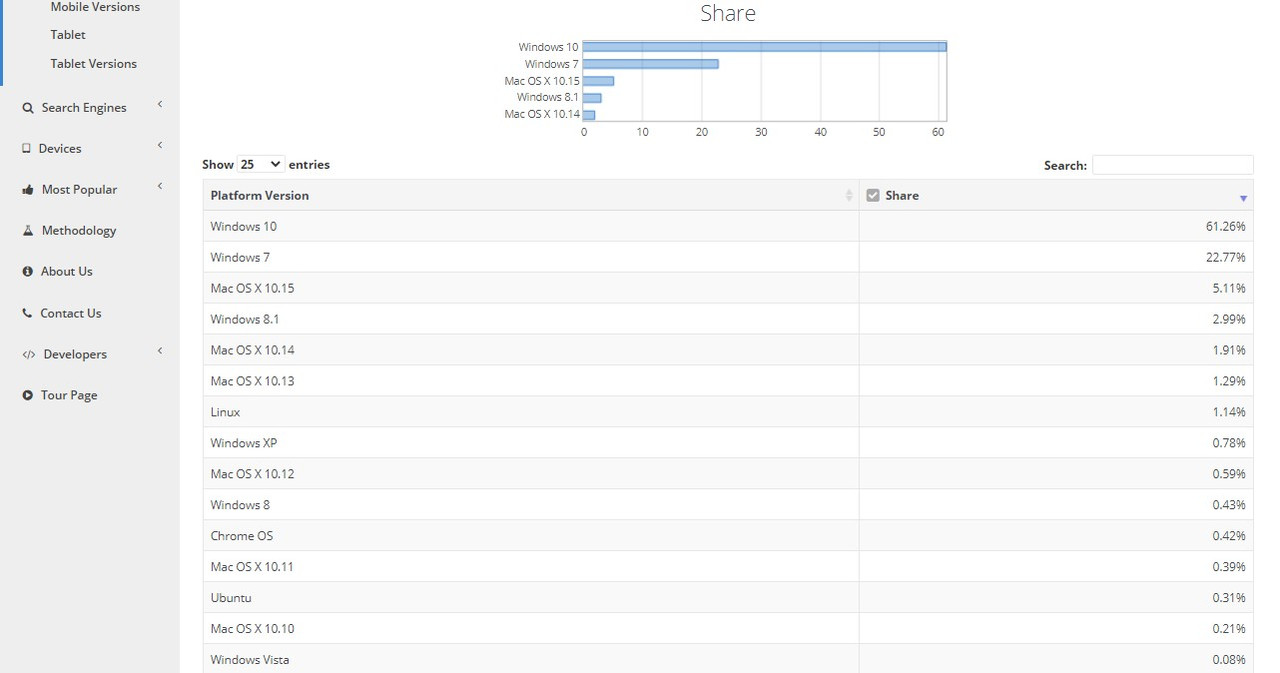Image resolution: width=1280 pixels, height=673 pixels.
Task: Select the Chrome OS table row name
Action: click(x=241, y=537)
